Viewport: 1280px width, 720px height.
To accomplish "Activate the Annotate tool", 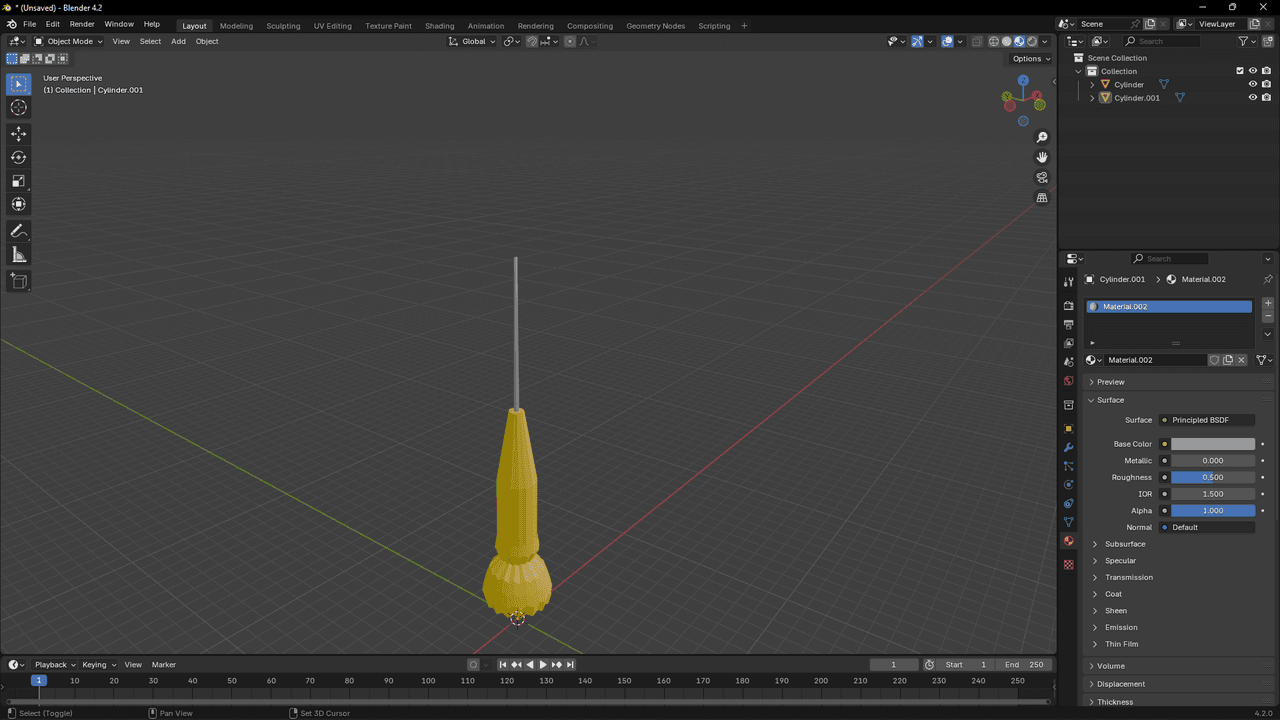I will click(18, 231).
